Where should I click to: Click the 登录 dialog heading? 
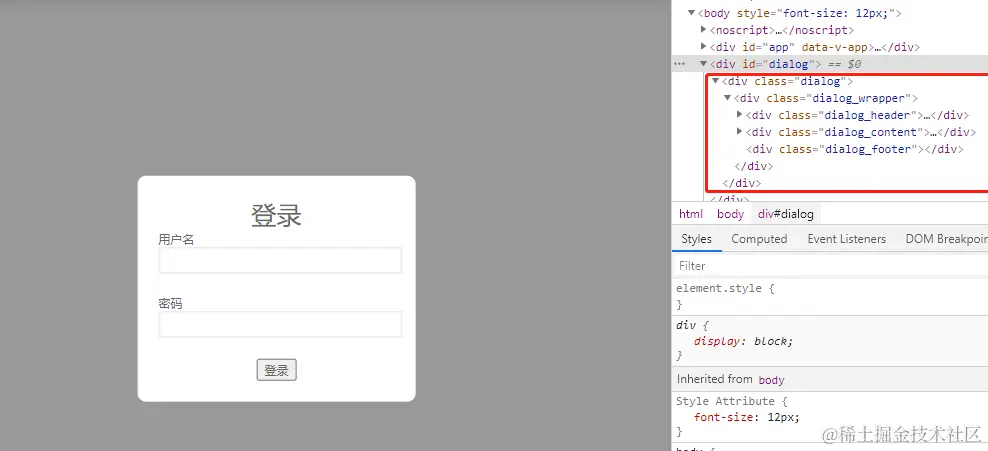click(277, 215)
